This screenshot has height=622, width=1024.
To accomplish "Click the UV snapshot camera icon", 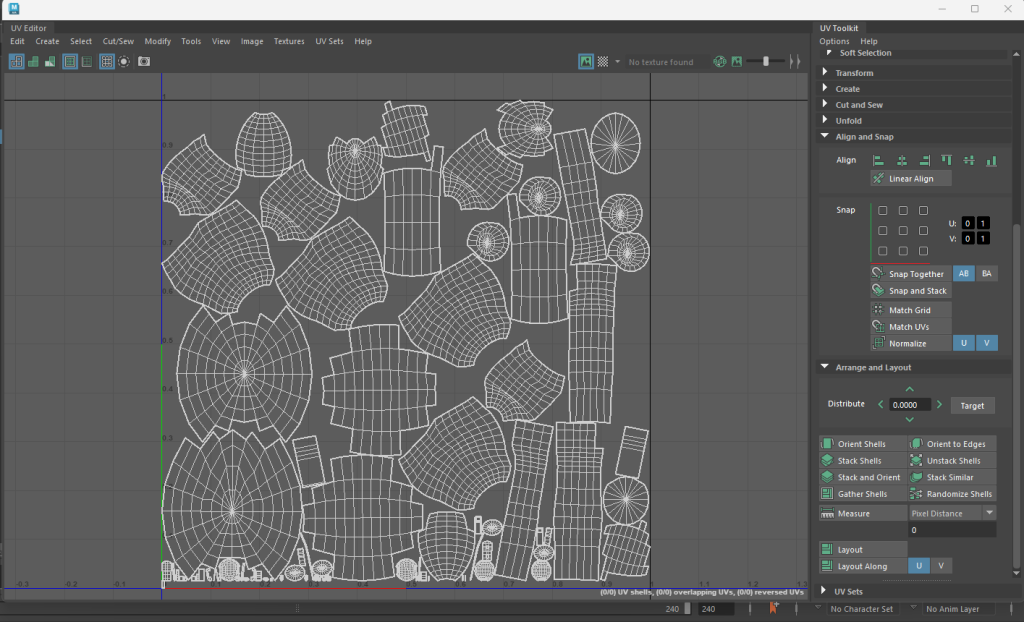I will point(144,62).
